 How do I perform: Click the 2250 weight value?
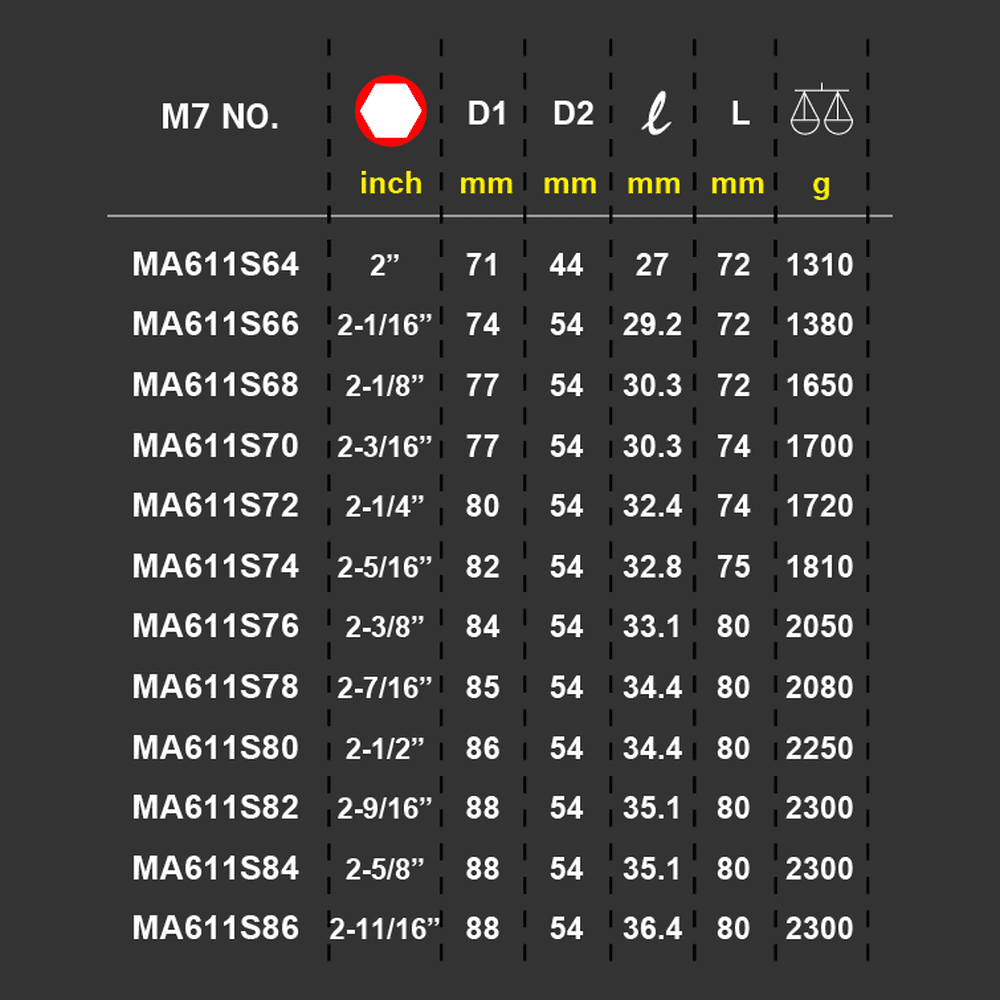pos(820,747)
